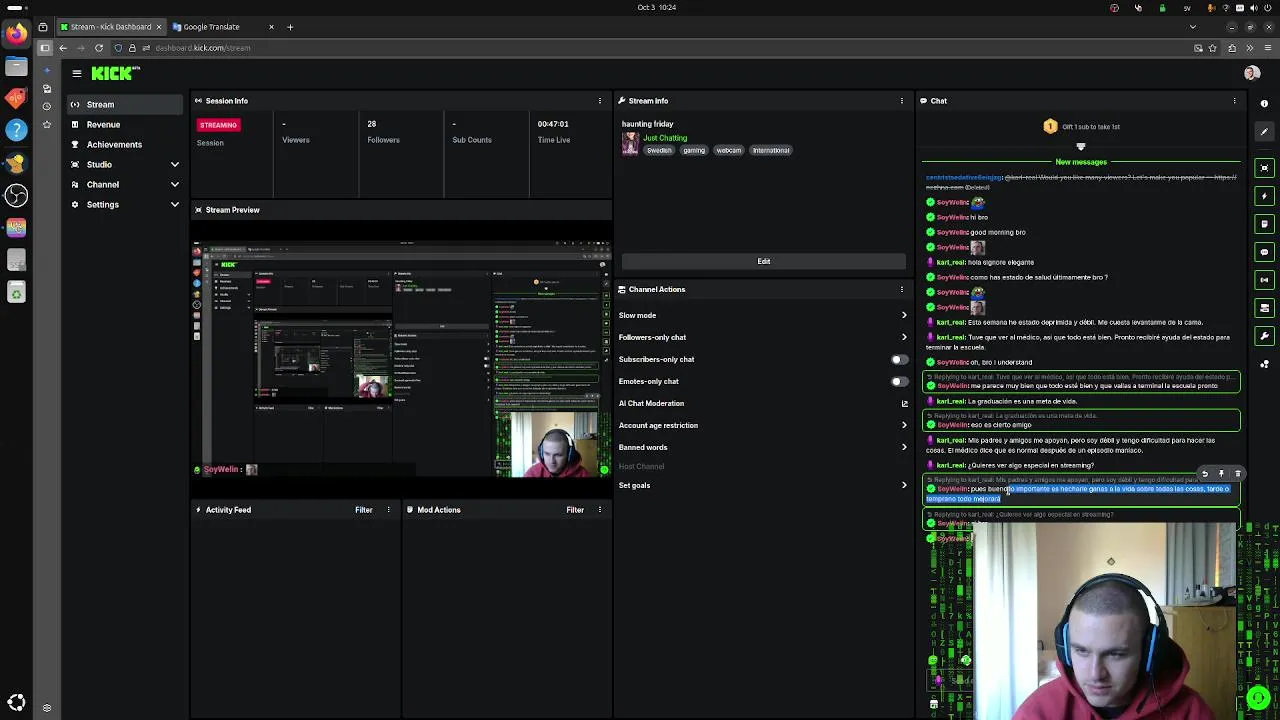Click the Stream Preview thumbnail
The image size is (1280, 720).
tap(402, 359)
